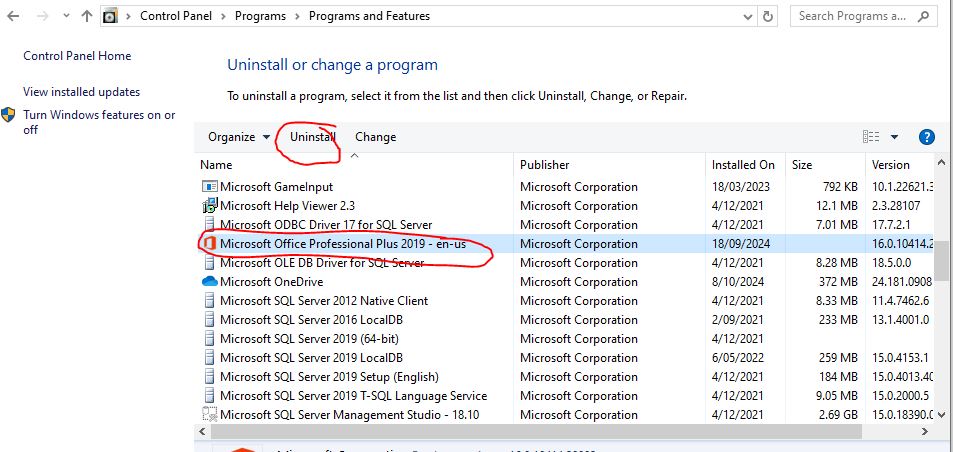
Task: Click the change view icon
Action: pos(871,137)
